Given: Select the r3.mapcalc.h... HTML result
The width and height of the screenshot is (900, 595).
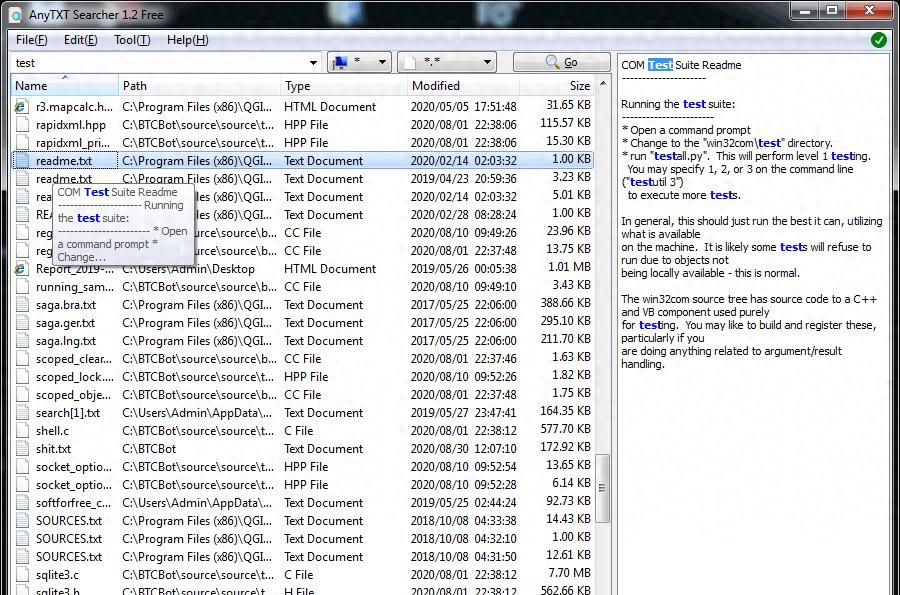Looking at the screenshot, I should [x=303, y=107].
